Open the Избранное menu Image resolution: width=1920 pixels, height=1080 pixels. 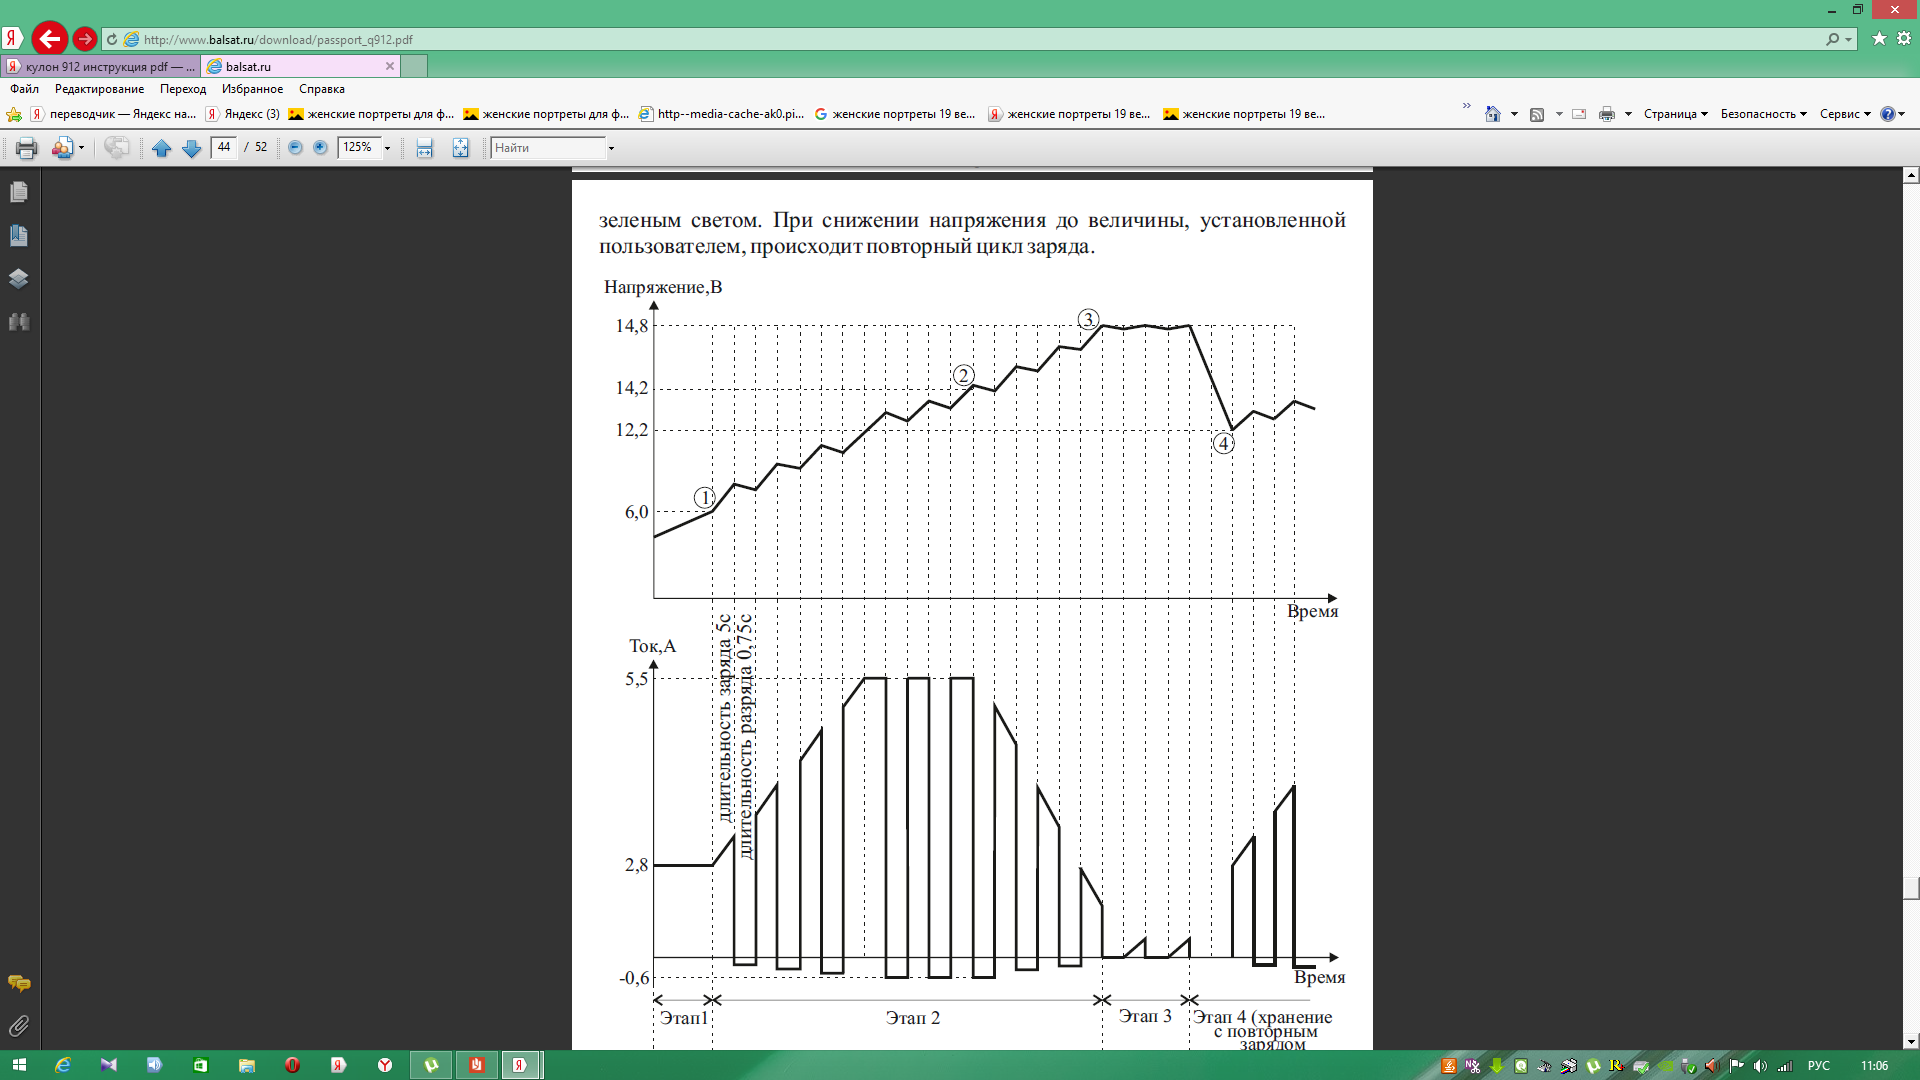point(252,89)
